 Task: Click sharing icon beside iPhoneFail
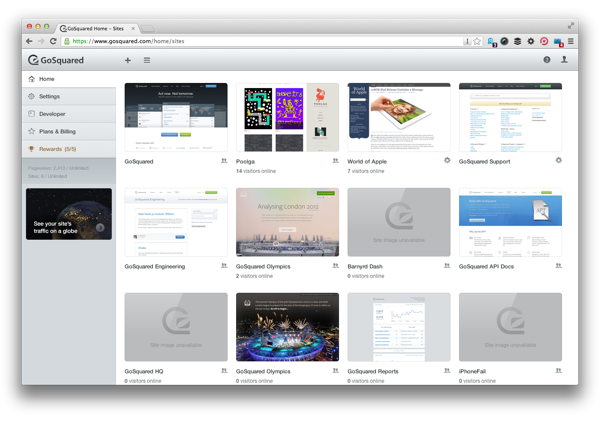[x=559, y=370]
